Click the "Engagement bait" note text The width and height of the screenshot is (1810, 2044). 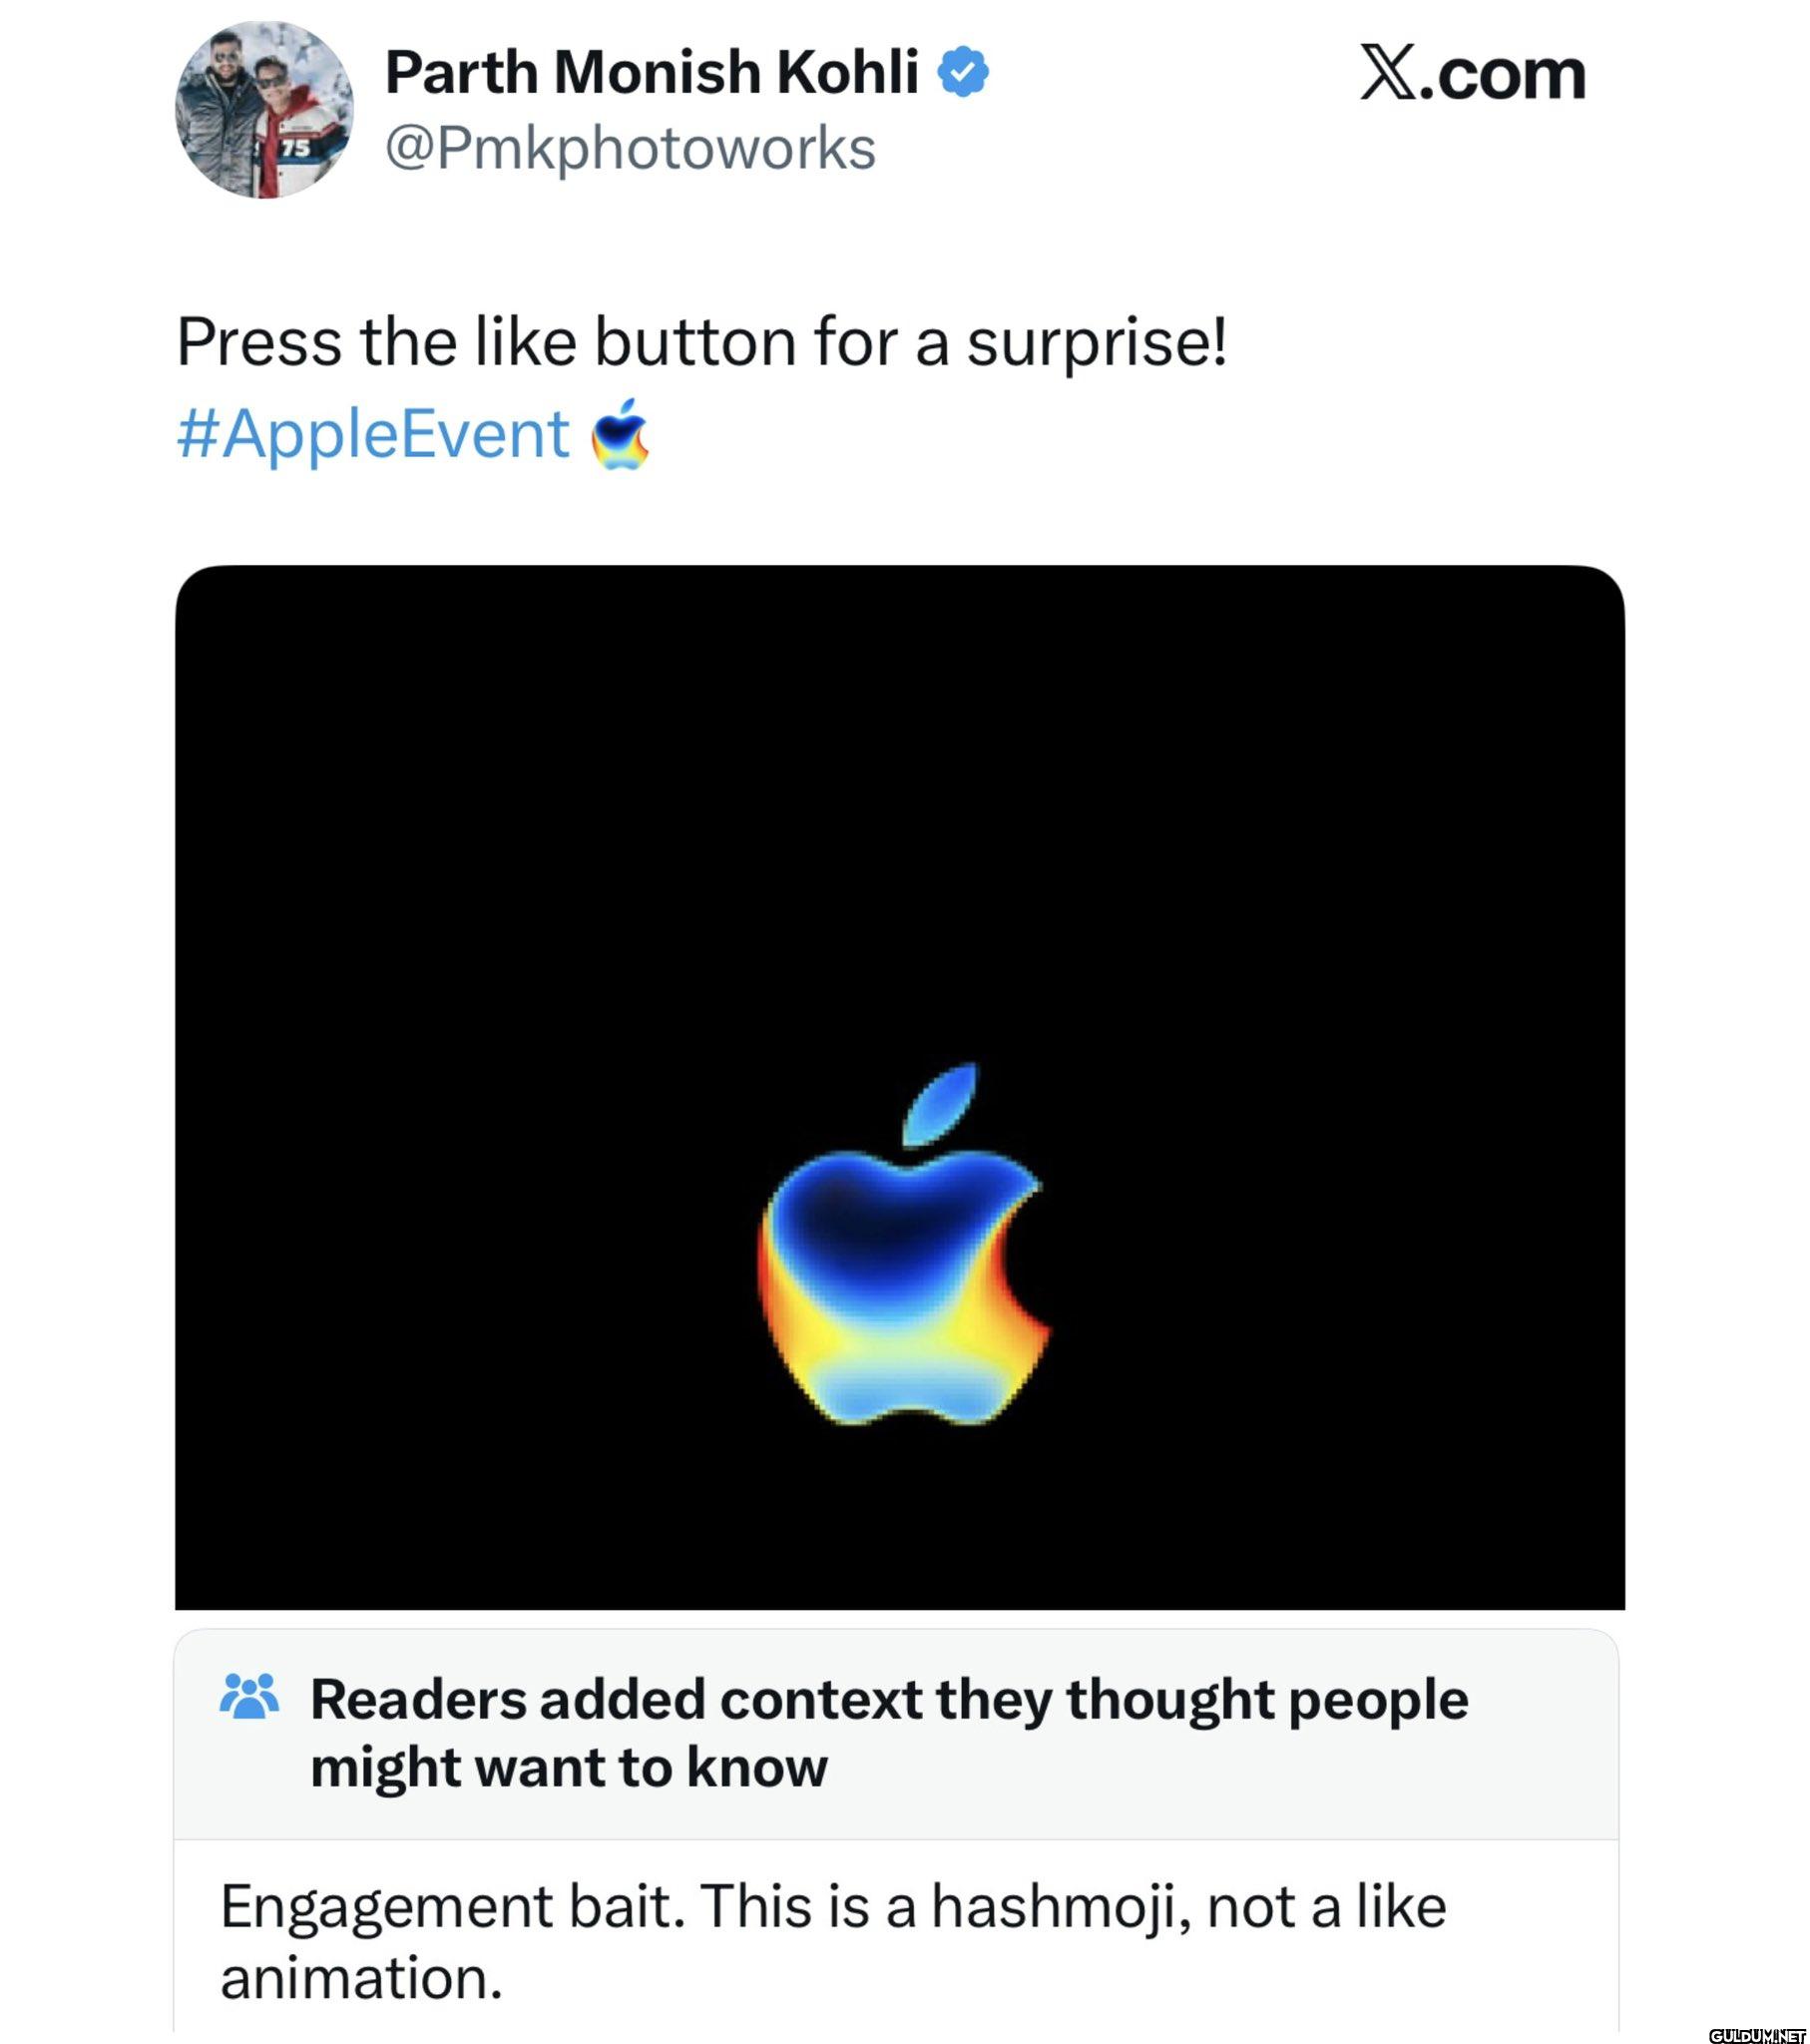coord(452,1906)
